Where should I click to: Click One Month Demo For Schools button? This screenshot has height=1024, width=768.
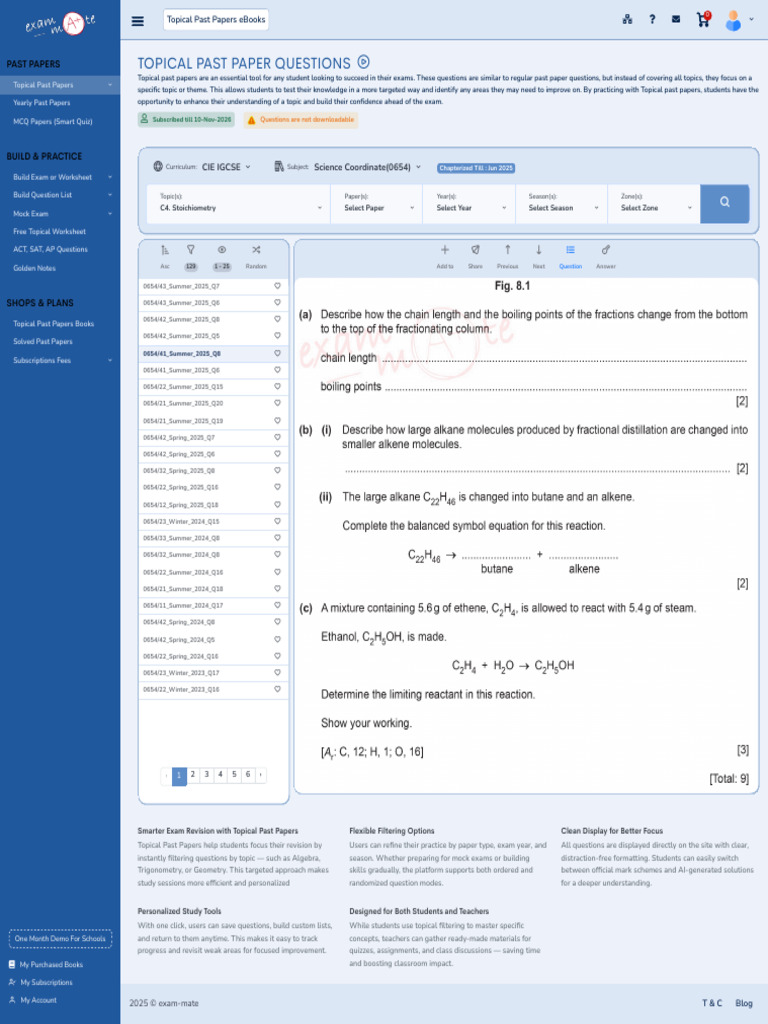pyautogui.click(x=60, y=938)
